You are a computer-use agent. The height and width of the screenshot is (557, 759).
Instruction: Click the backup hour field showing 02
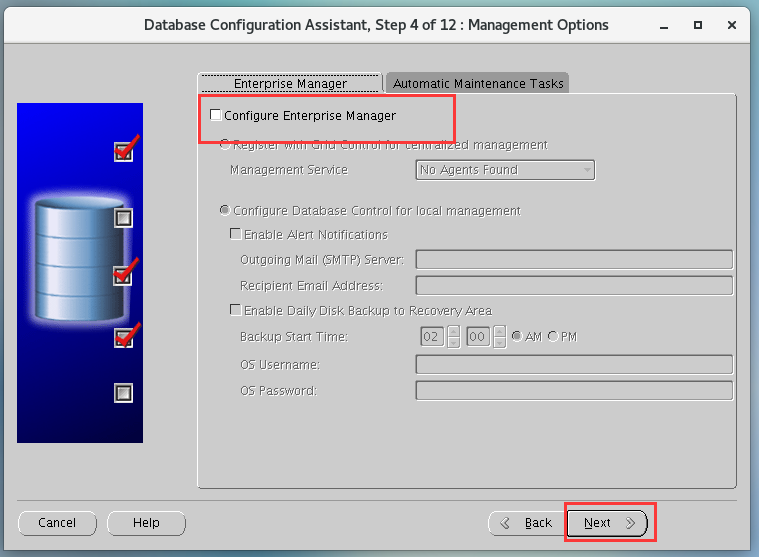coord(432,336)
